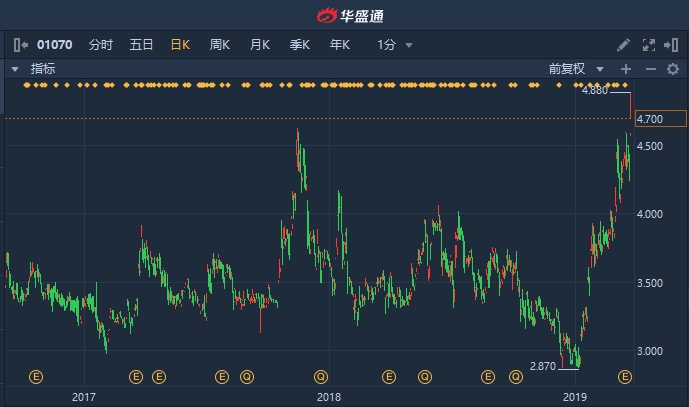This screenshot has height=407, width=689.
Task: Switch to the 五日 five-day tab
Action: click(x=141, y=45)
